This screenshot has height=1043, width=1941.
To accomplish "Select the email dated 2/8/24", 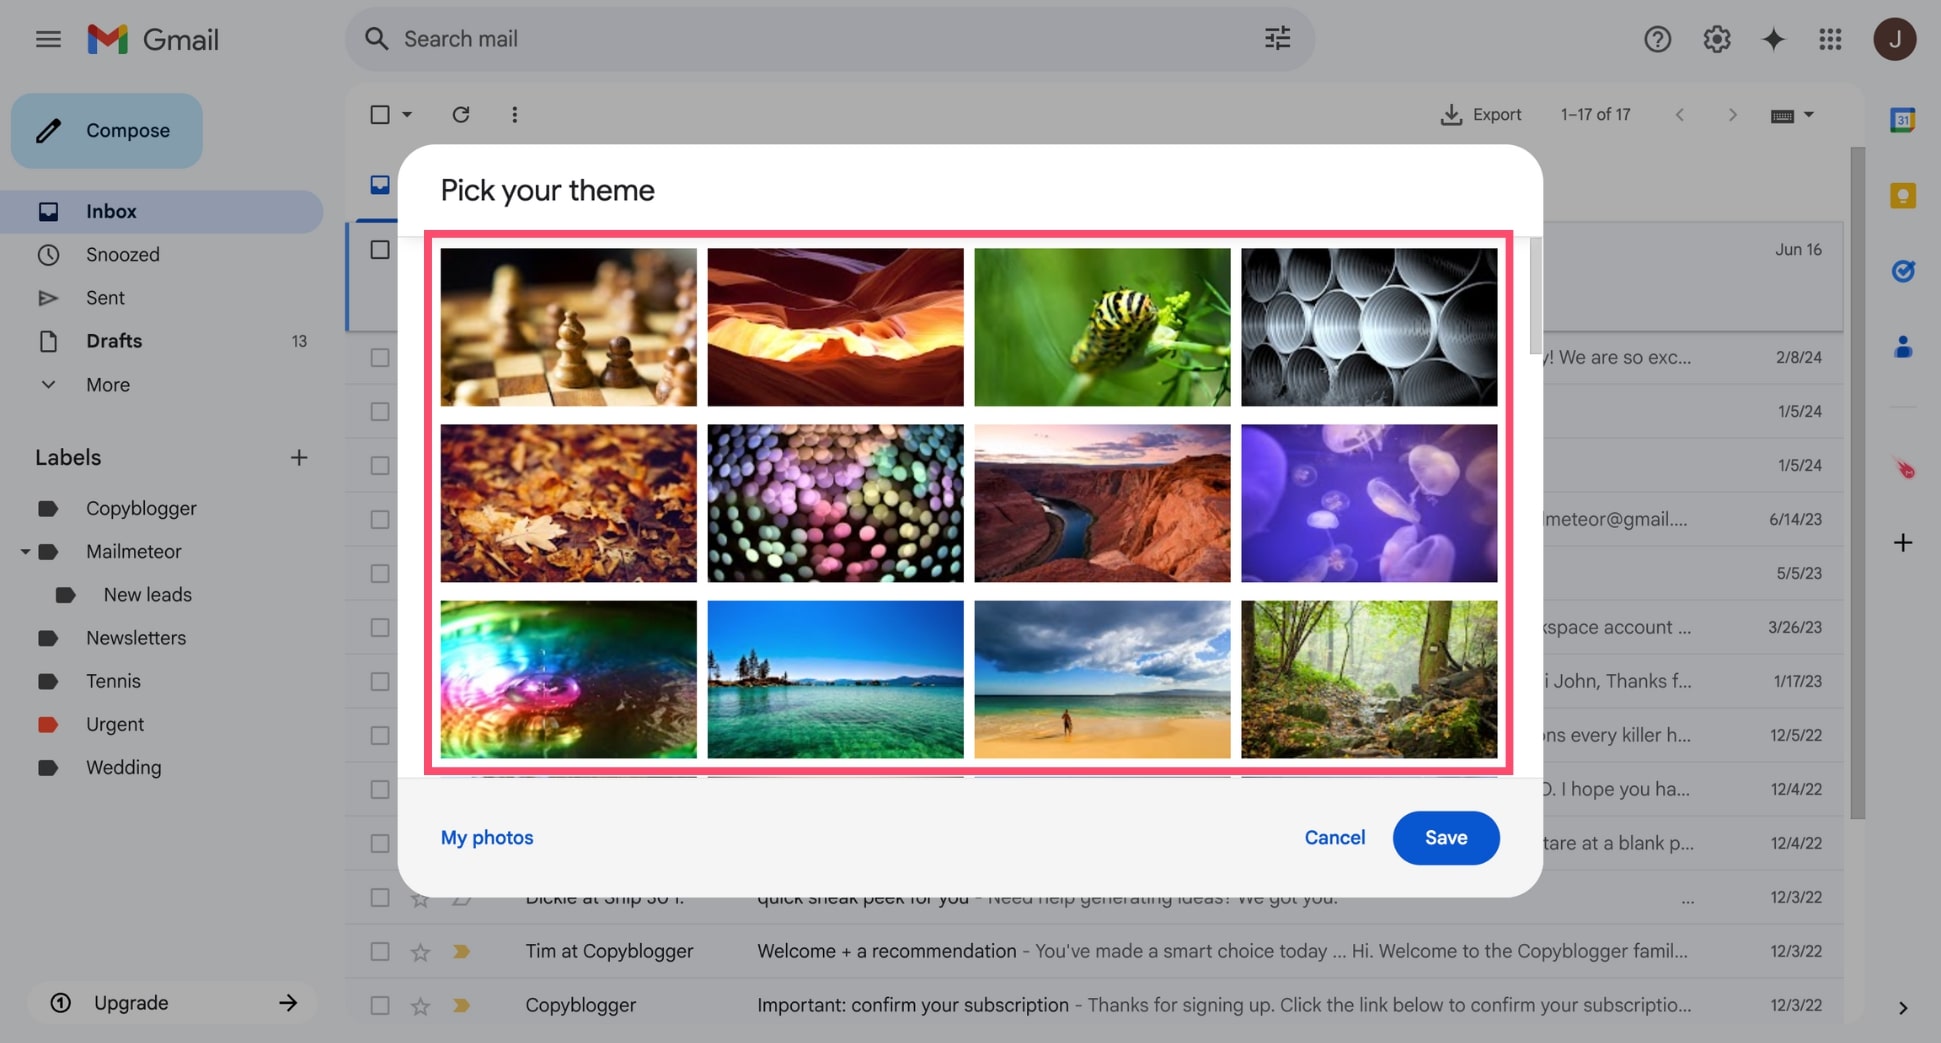I will click(380, 357).
